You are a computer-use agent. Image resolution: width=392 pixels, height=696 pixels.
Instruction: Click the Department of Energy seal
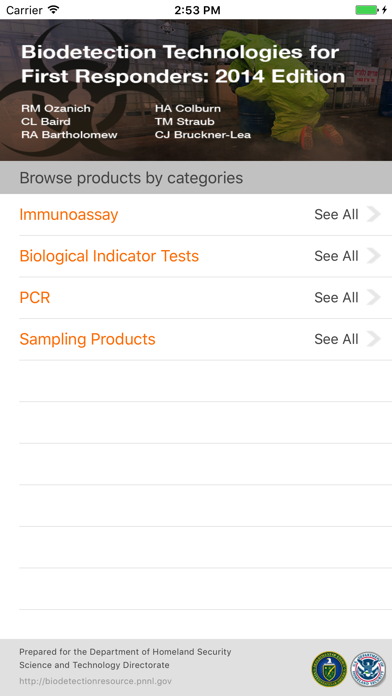(x=329, y=669)
